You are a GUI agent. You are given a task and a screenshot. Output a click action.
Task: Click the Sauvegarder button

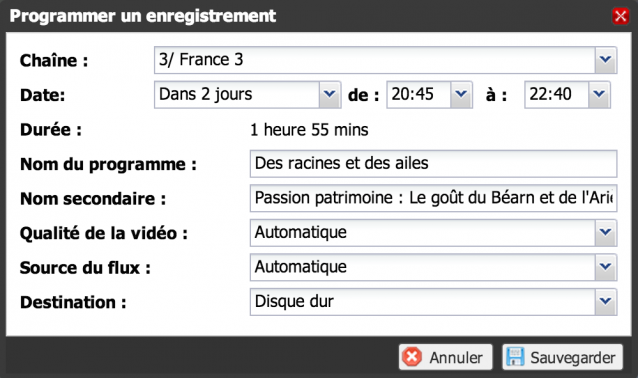coord(562,357)
